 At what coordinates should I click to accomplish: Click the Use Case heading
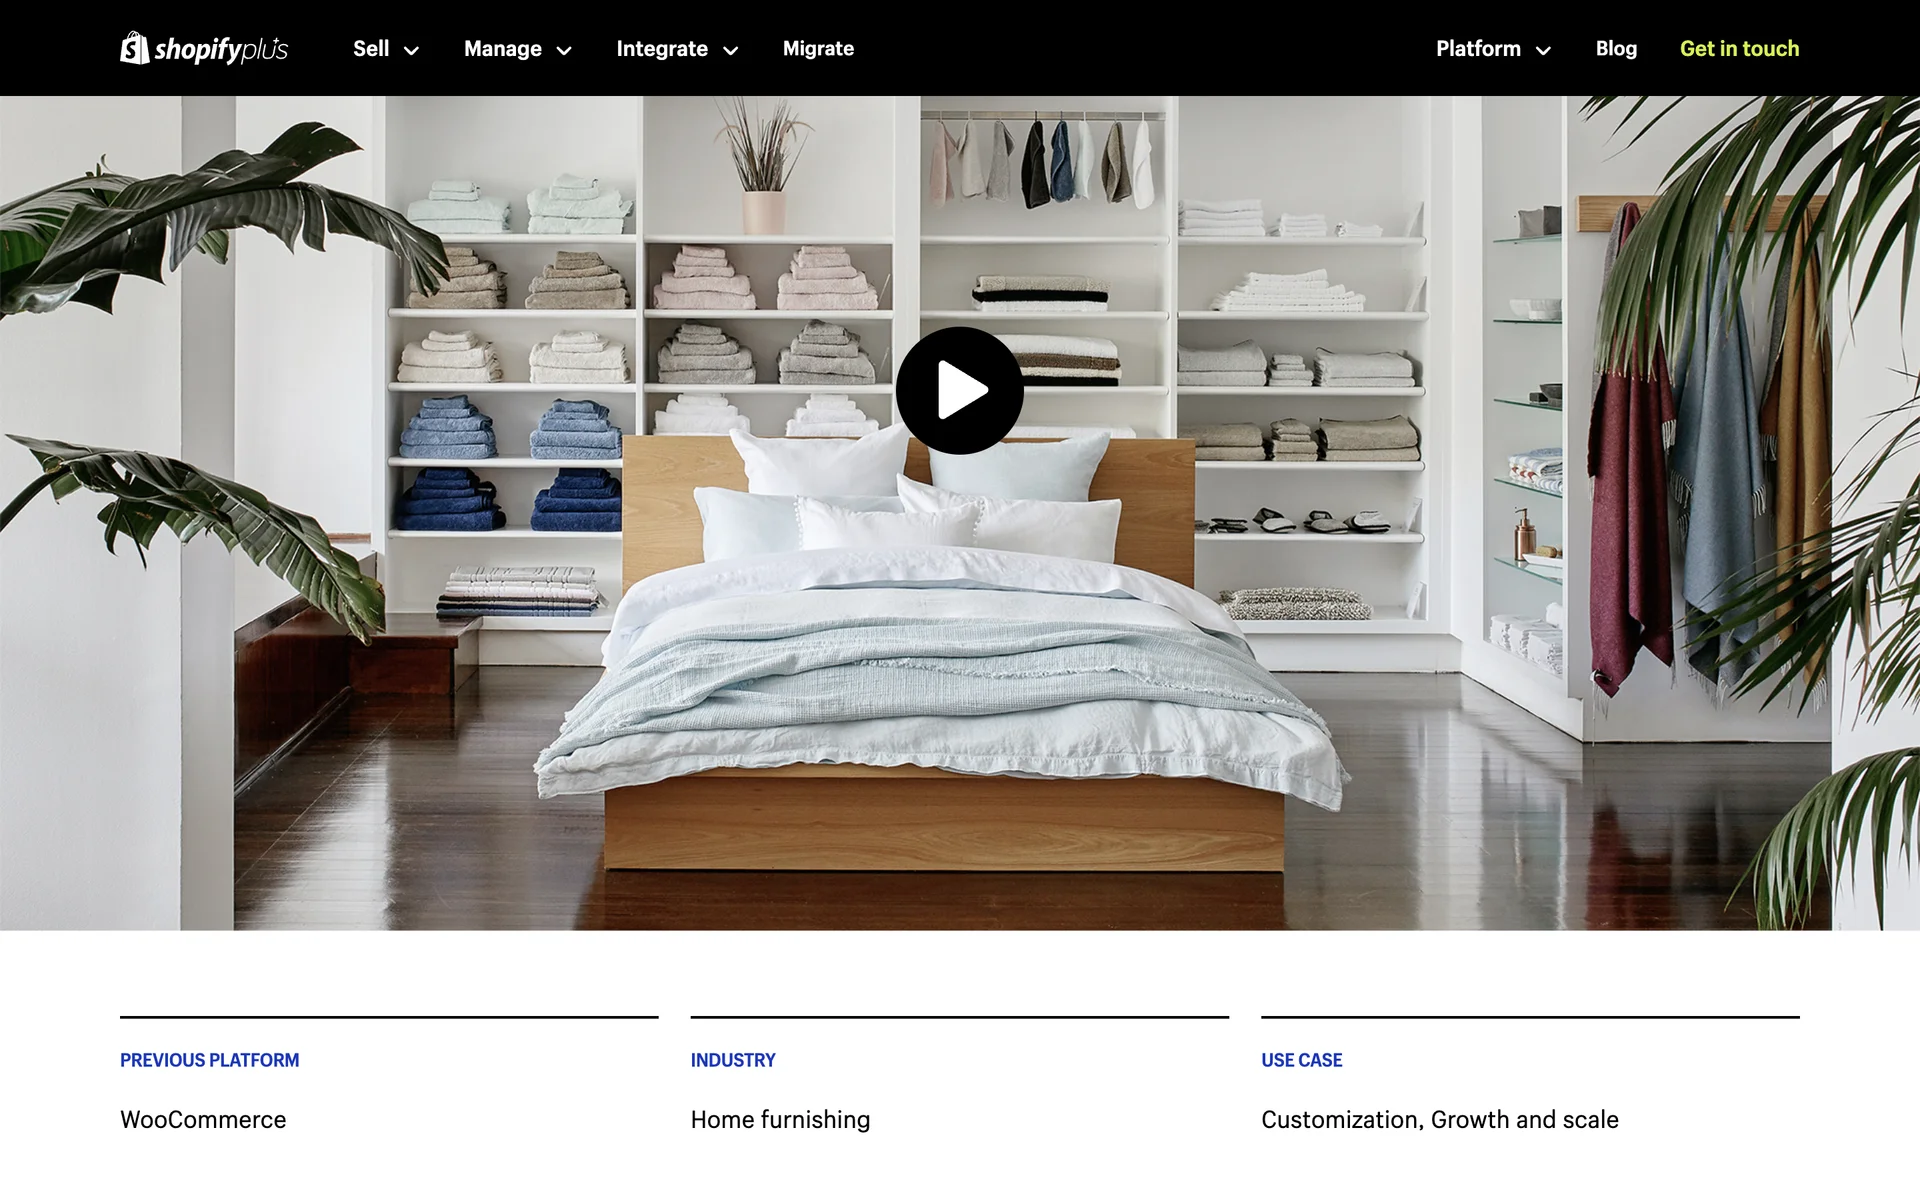[x=1301, y=1060]
